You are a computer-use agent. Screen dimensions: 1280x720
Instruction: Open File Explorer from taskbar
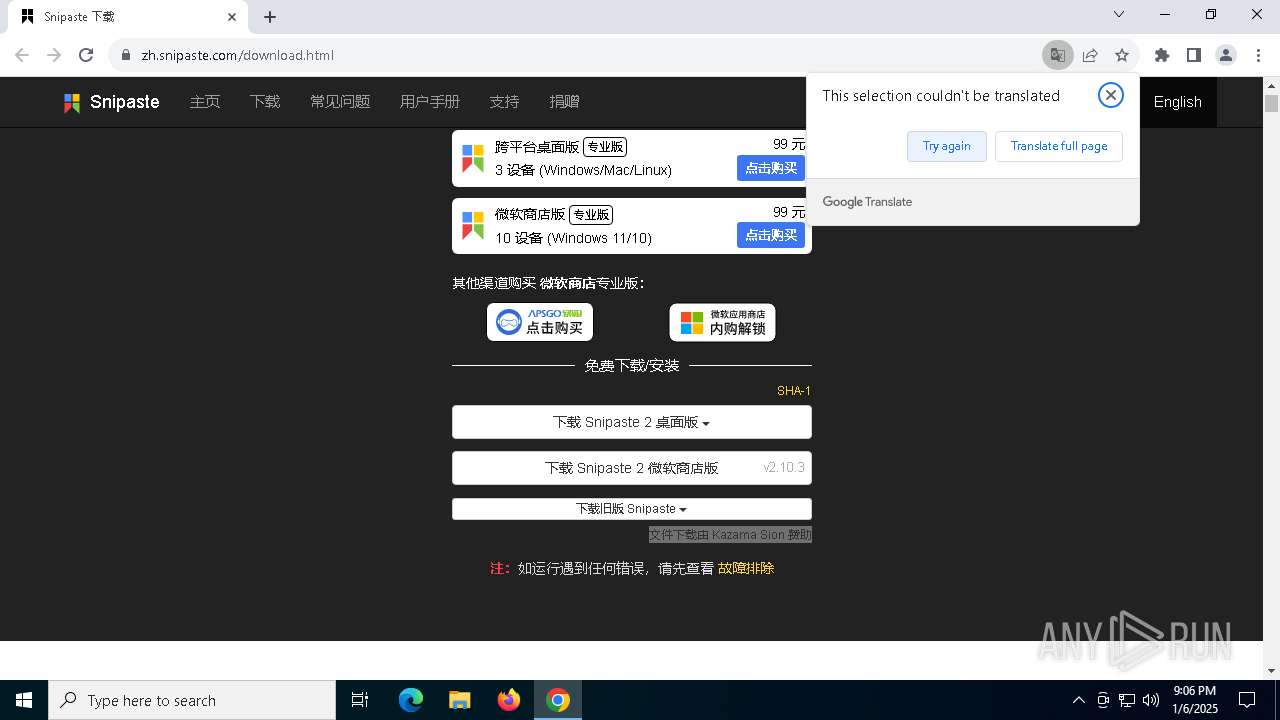459,700
